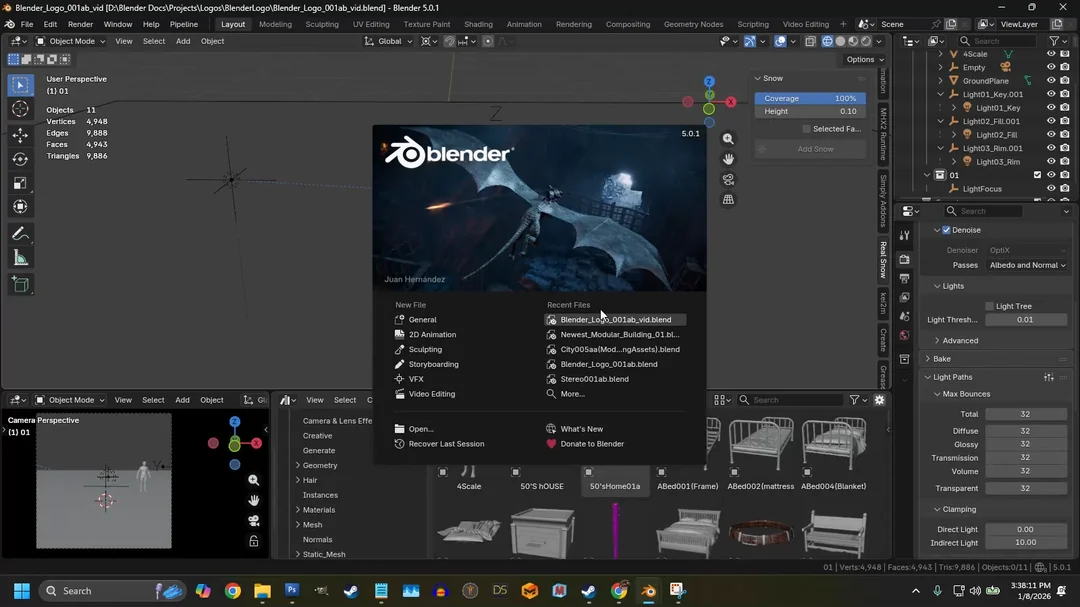Click the asset browser filter funnel icon
Viewport: 1080px width, 607px height.
854,400
